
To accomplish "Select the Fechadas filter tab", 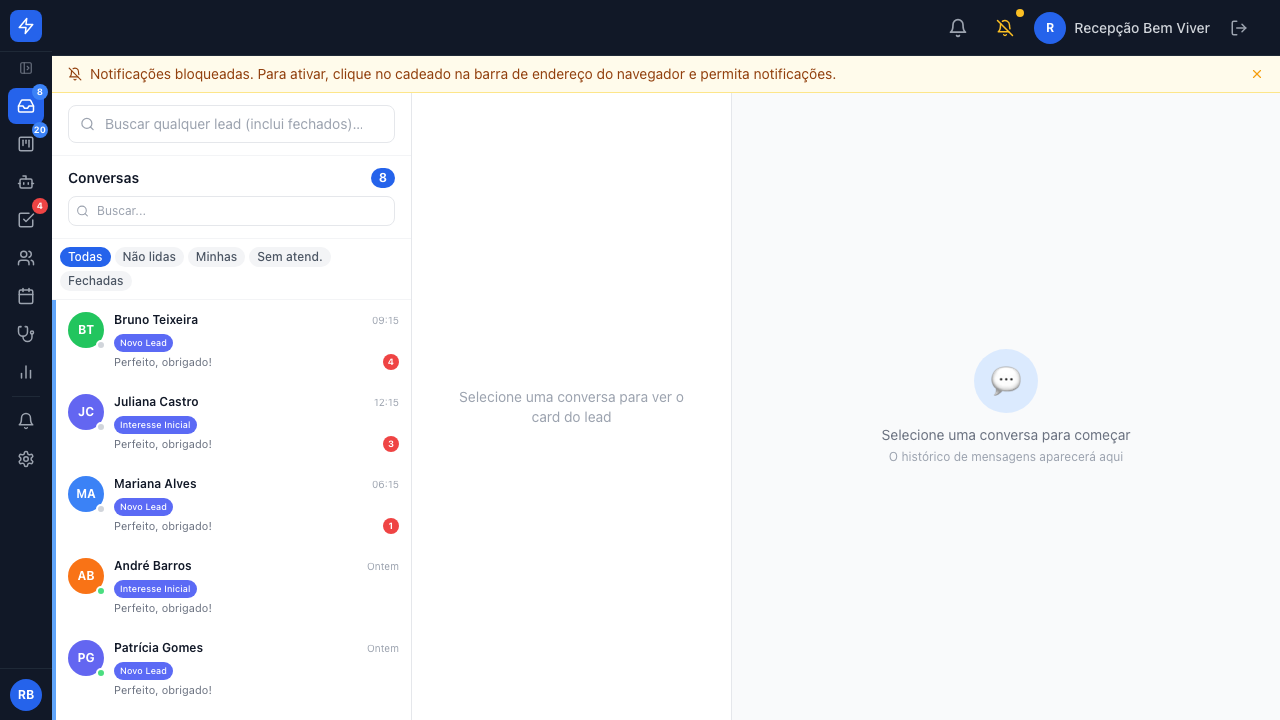I will (96, 281).
